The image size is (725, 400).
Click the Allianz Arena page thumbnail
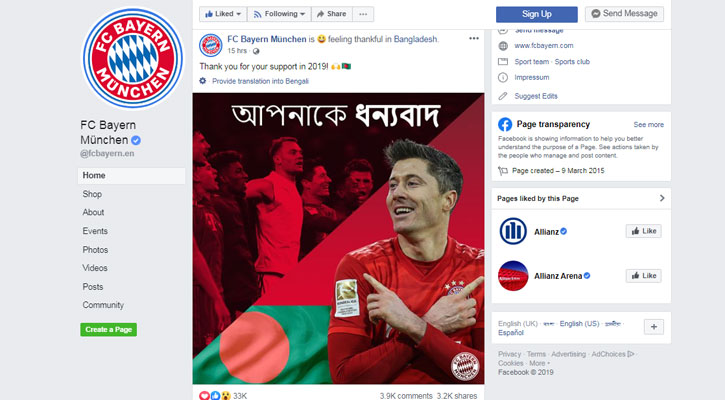click(x=513, y=276)
